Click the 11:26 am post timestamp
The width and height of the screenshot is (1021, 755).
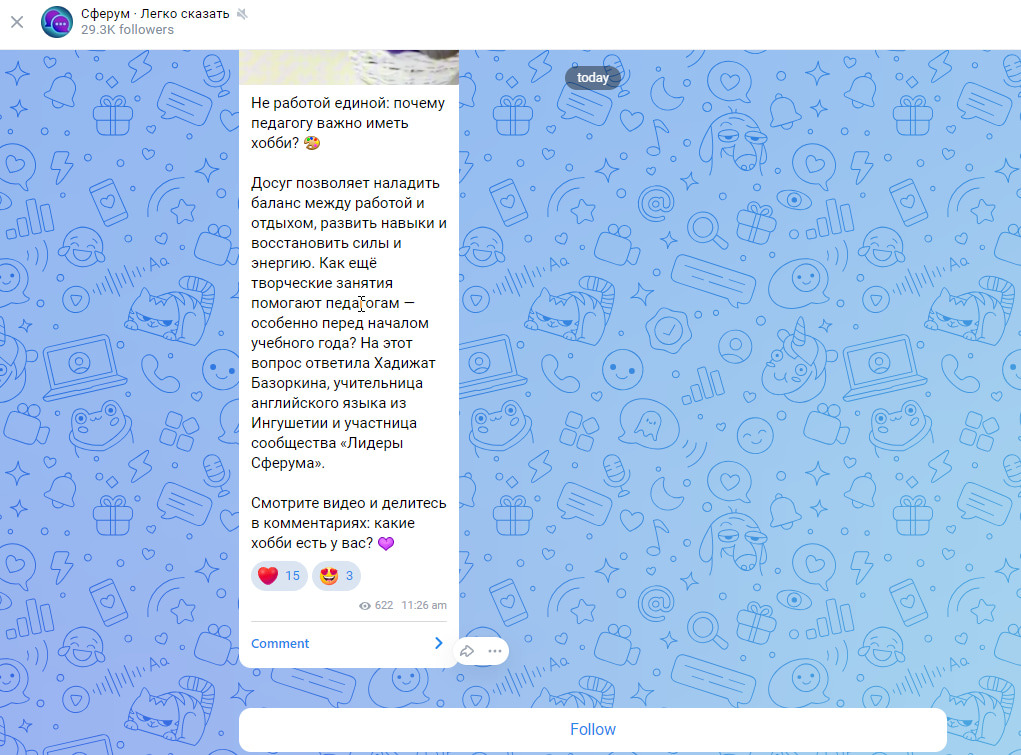(x=424, y=605)
